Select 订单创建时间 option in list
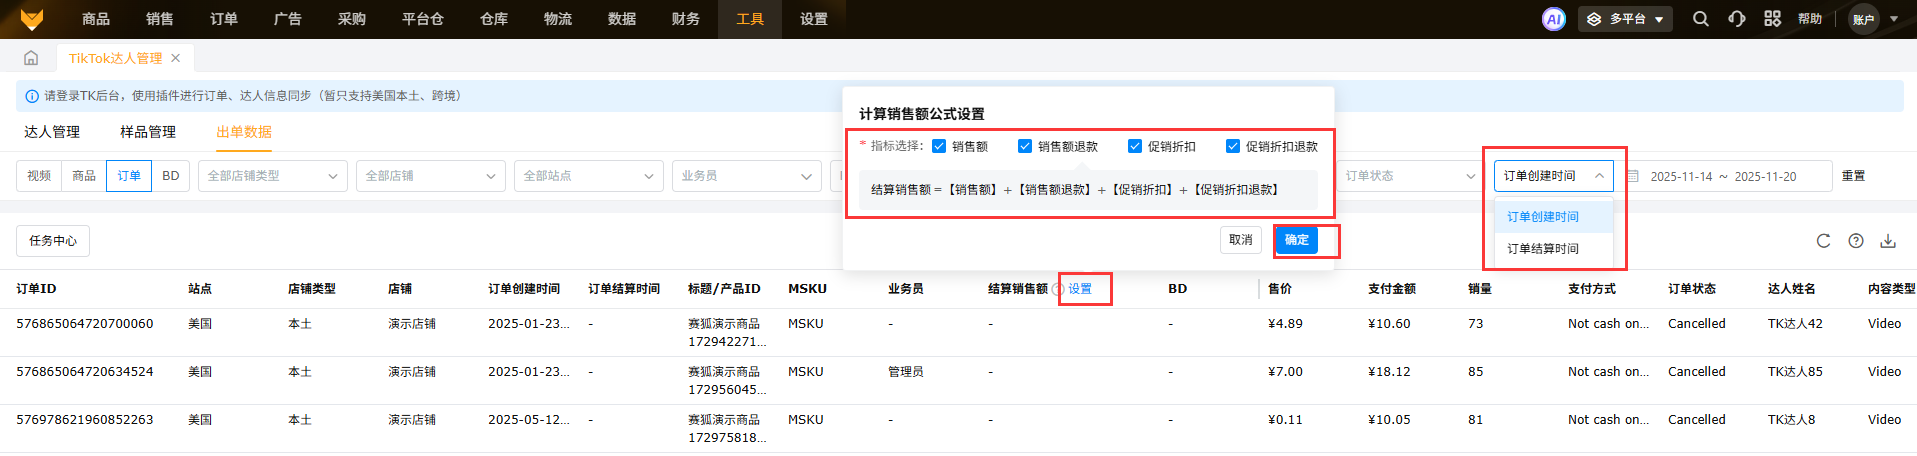Screen dimensions: 1917x456 coord(1554,217)
